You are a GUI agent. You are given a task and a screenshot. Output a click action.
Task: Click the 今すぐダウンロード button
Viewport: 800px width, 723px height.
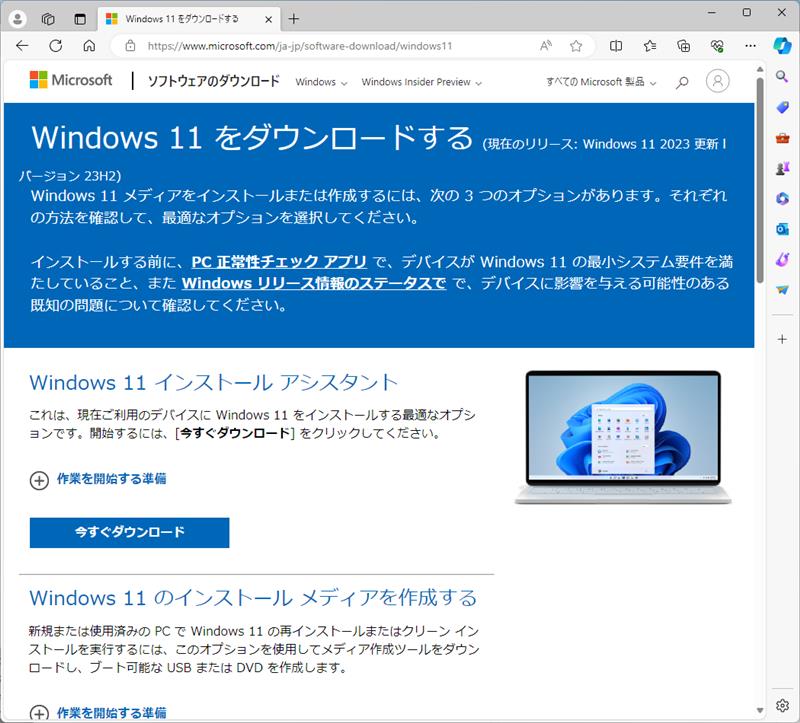129,533
